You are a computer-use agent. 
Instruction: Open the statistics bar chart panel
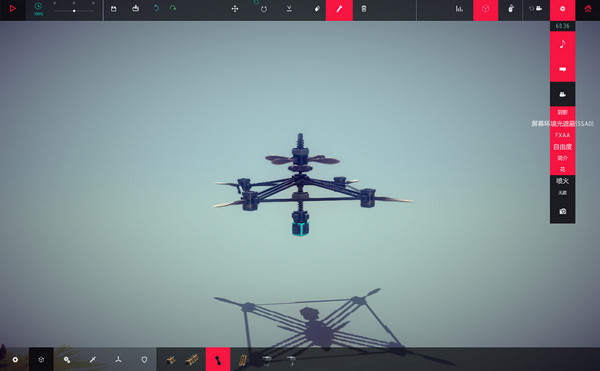coord(459,8)
